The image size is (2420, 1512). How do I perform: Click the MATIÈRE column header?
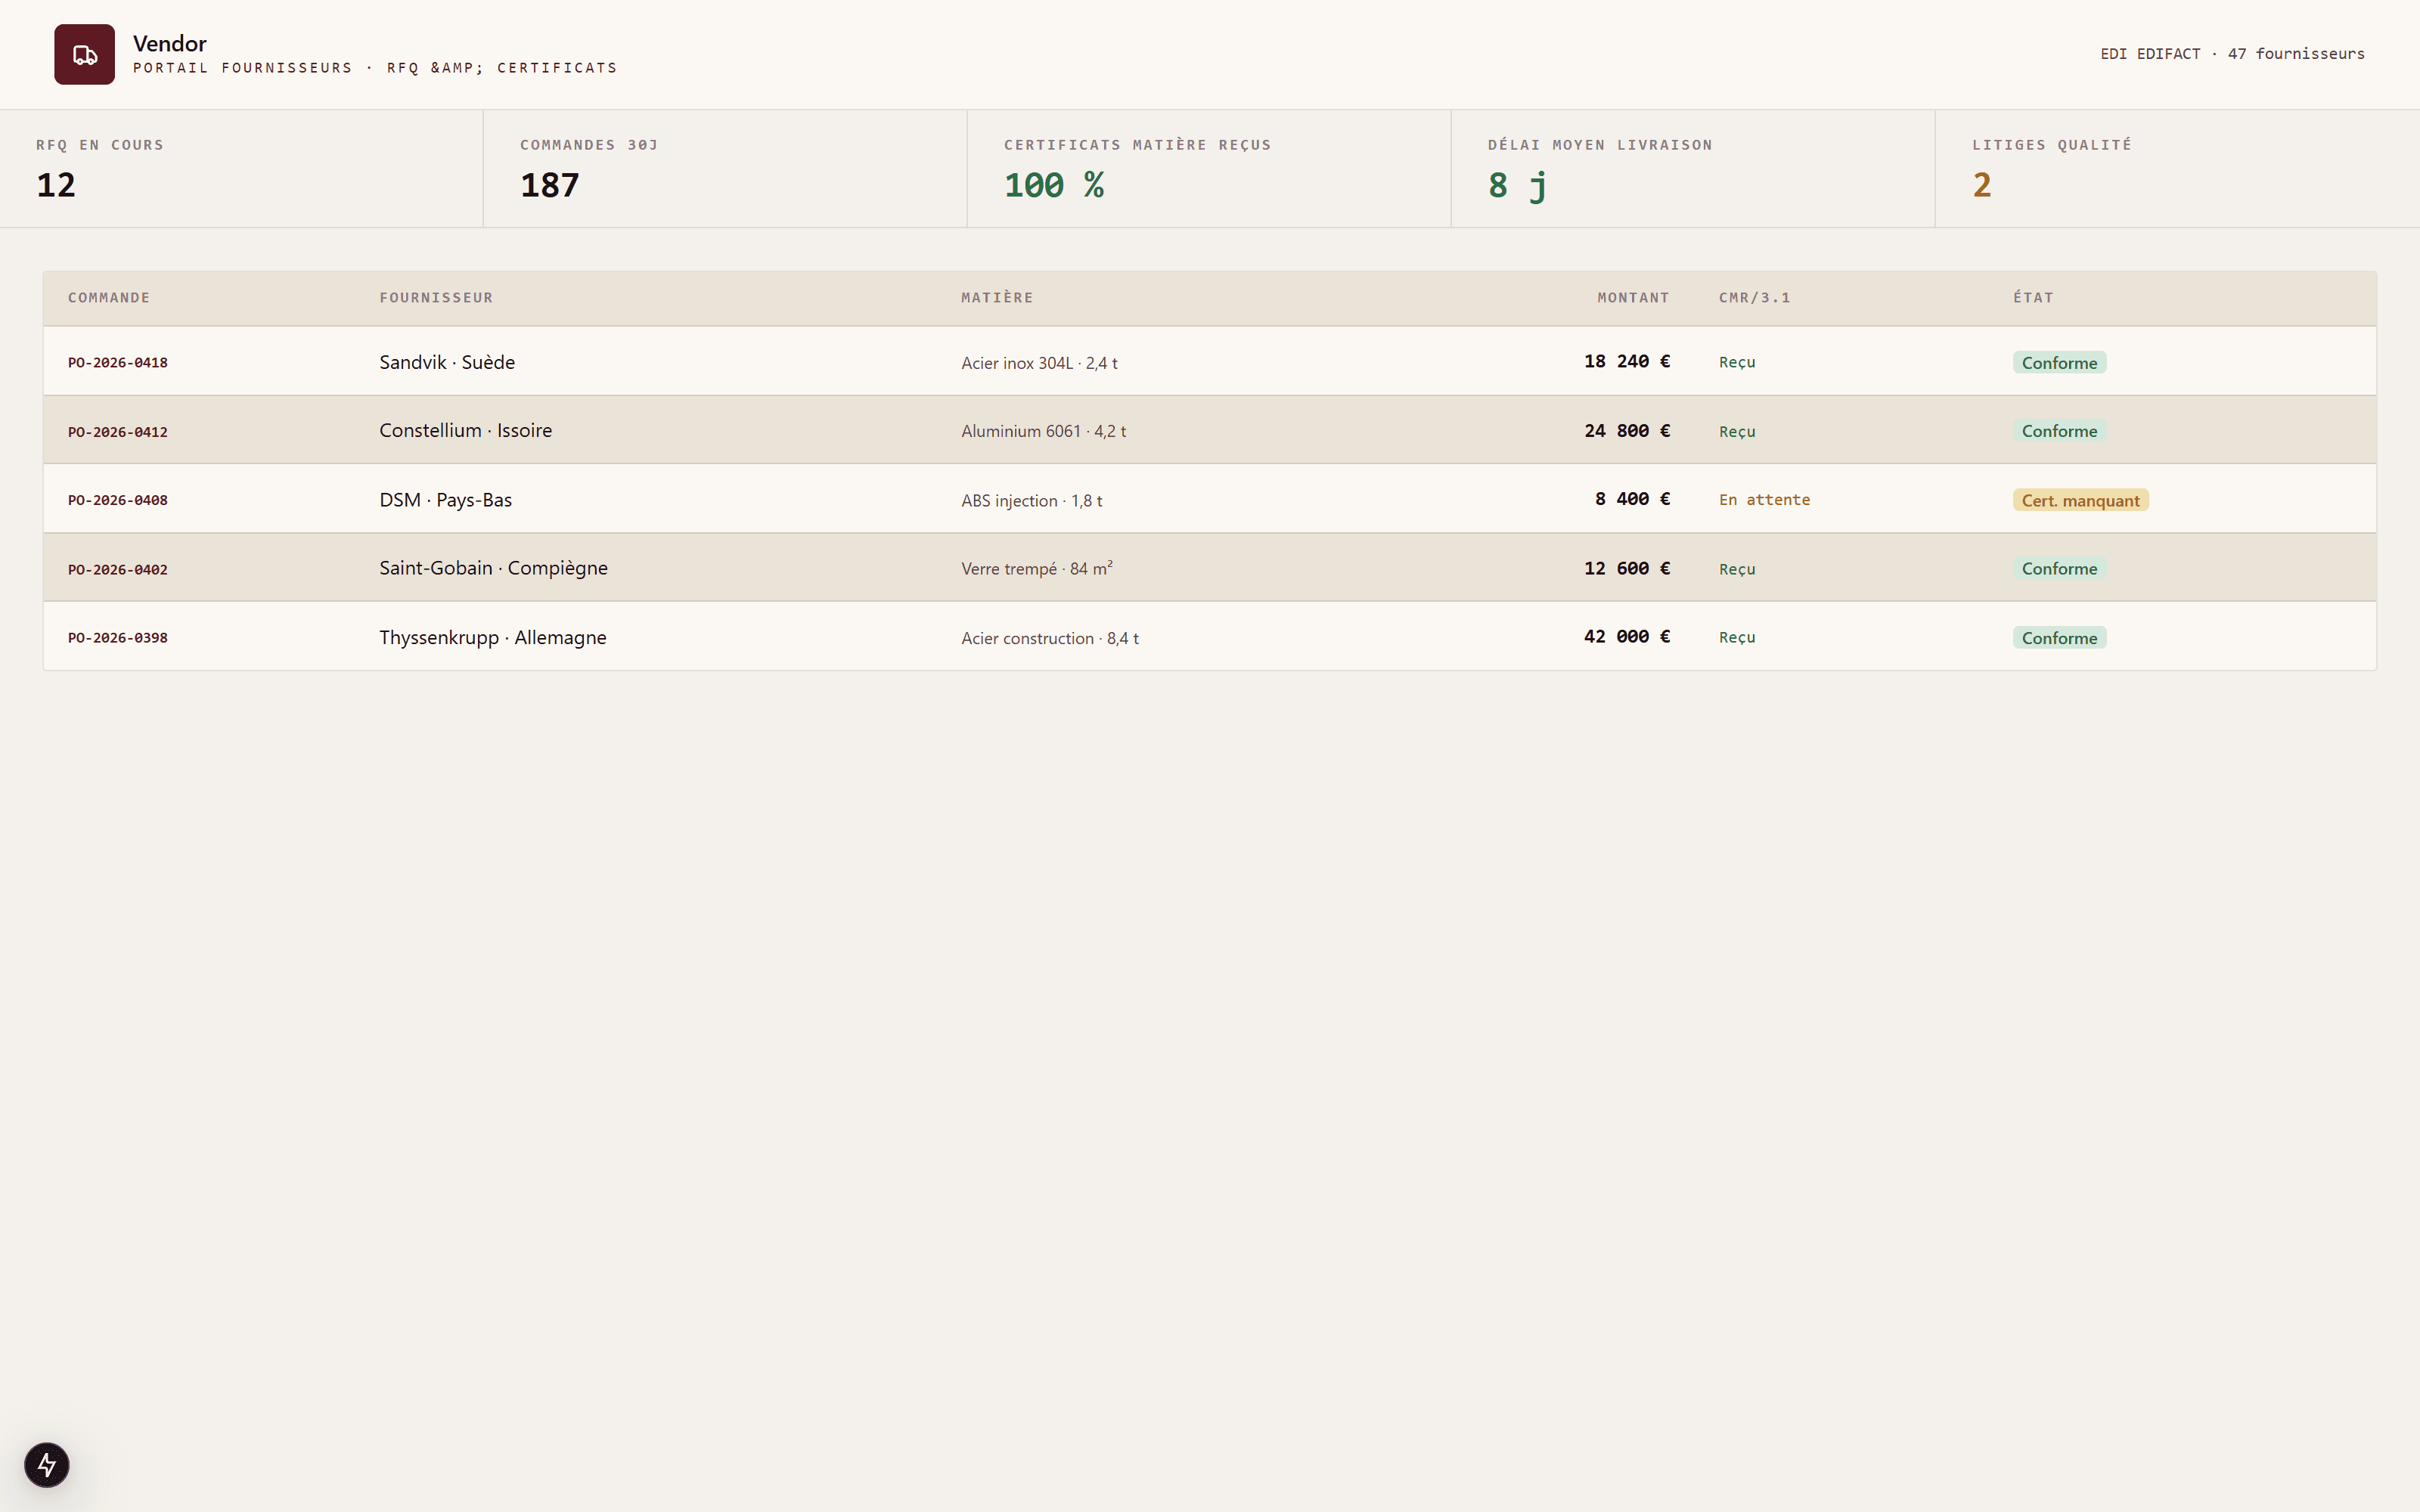coord(997,298)
